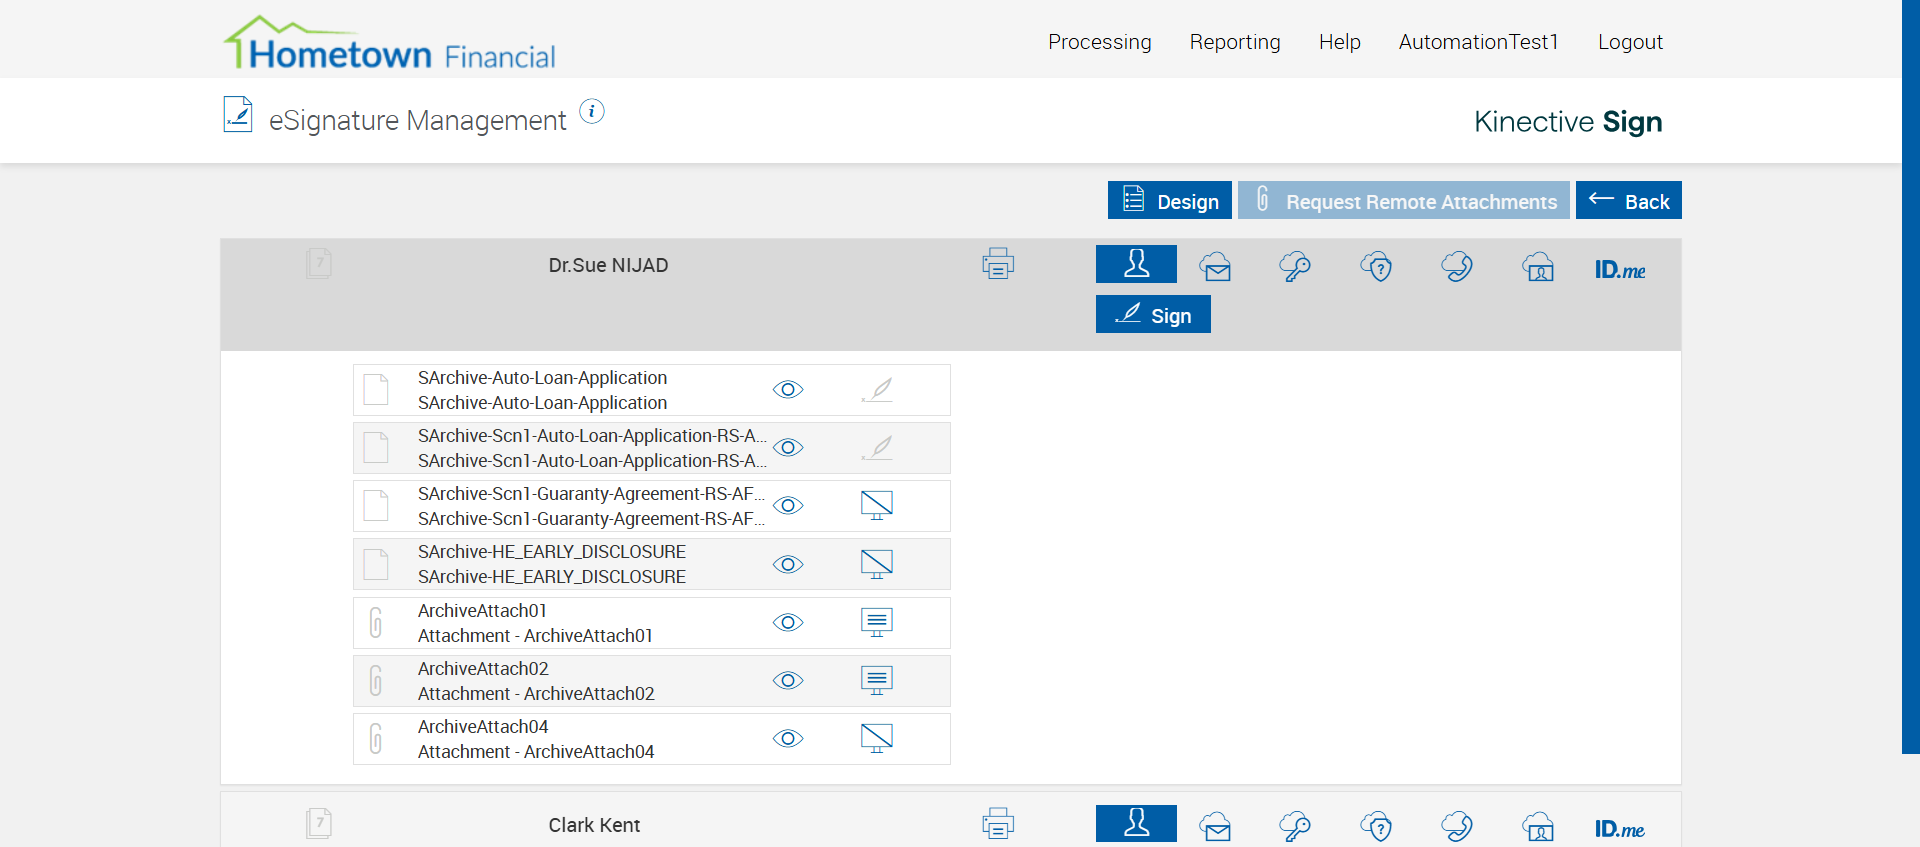Toggle the display icon for ArchiveAttach01
The image size is (1920, 847).
[x=877, y=622]
